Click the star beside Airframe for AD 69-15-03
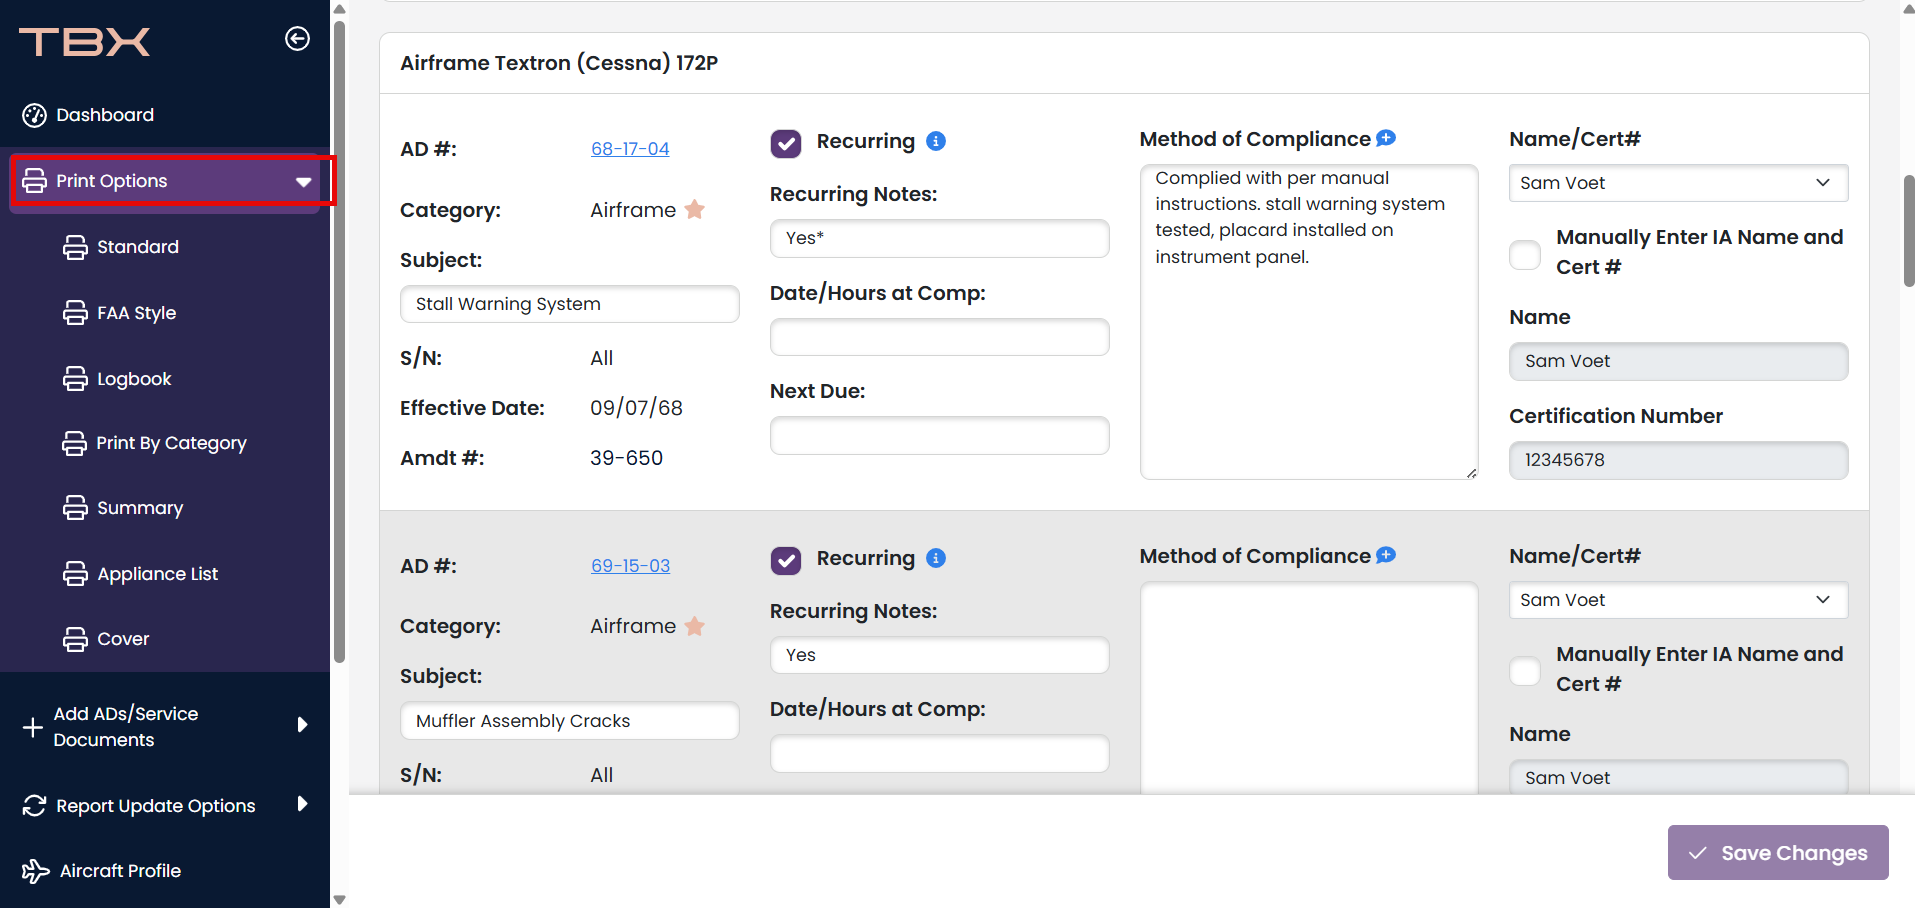 [695, 626]
